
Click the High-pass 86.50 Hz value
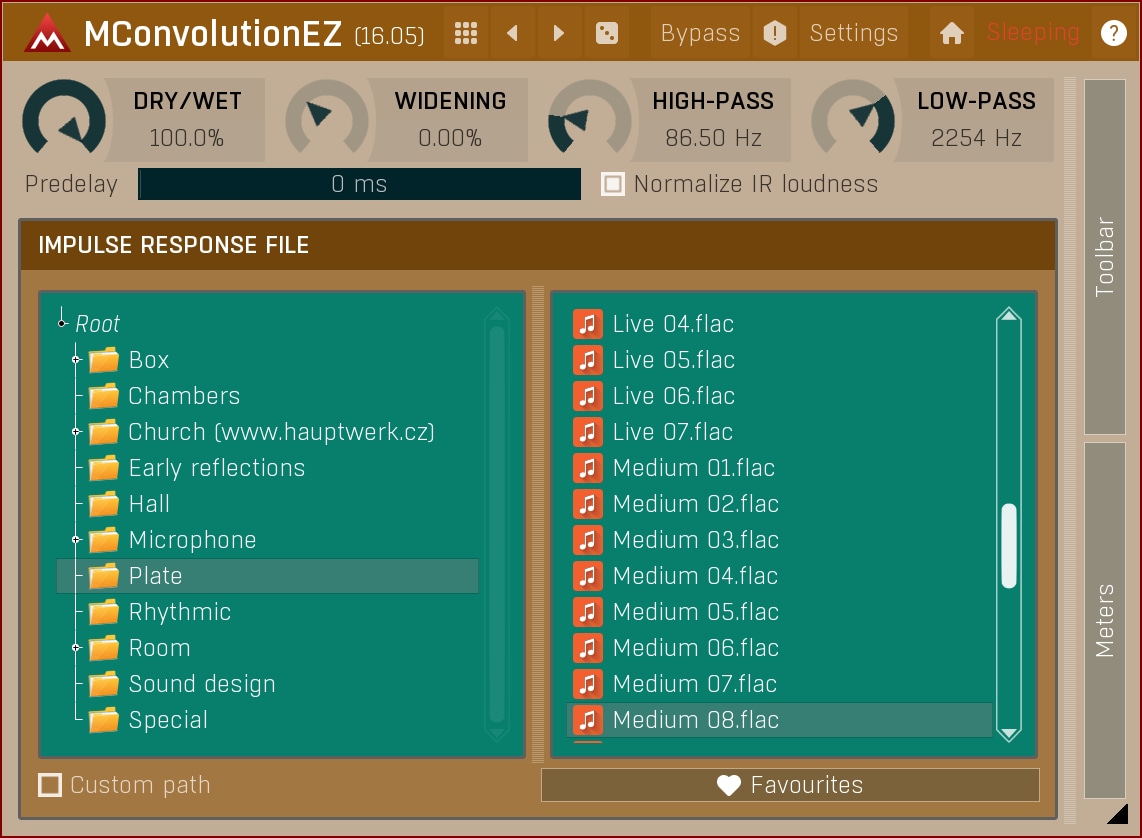click(713, 138)
